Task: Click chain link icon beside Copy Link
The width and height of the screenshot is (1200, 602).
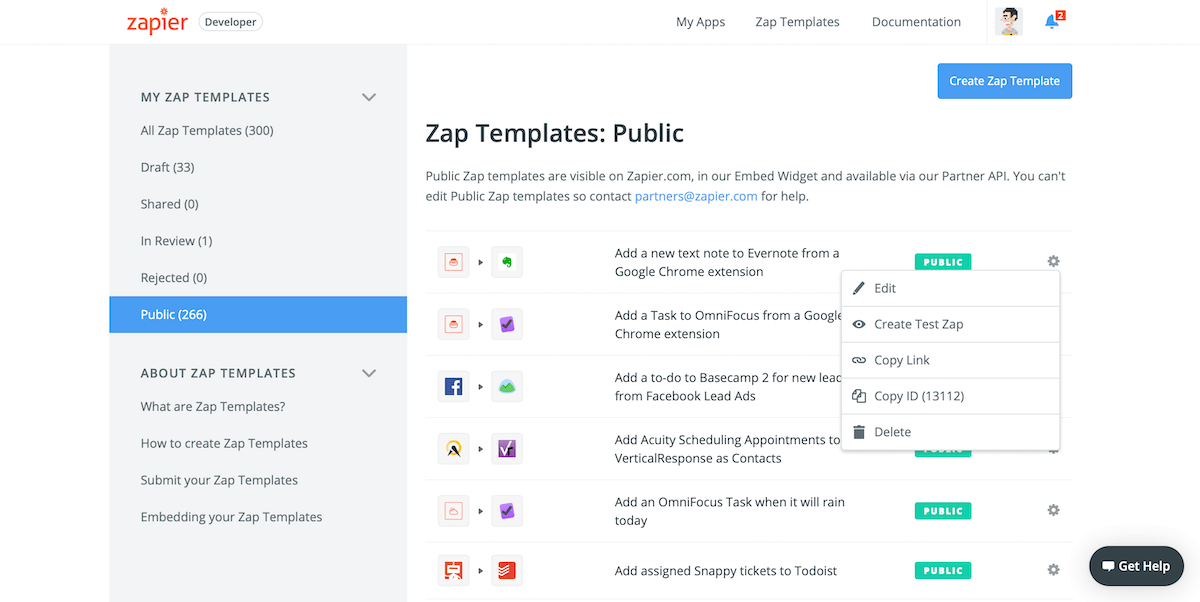Action: [x=858, y=360]
